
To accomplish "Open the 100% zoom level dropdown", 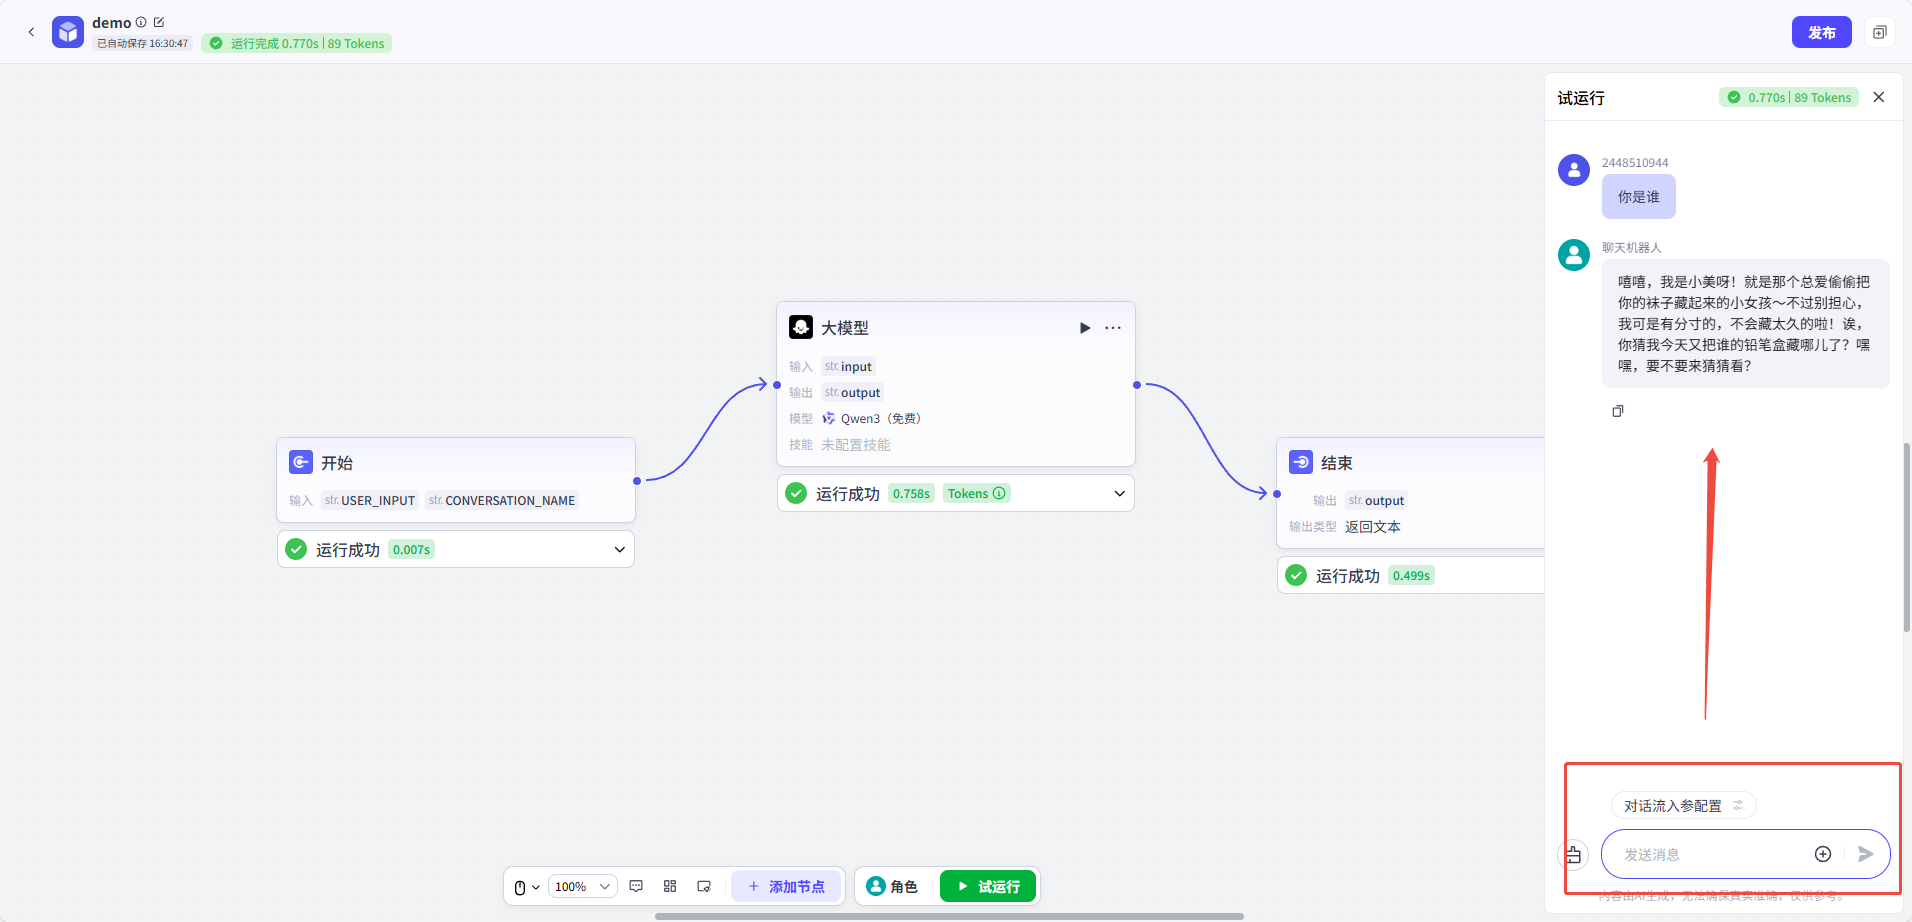I will [582, 887].
